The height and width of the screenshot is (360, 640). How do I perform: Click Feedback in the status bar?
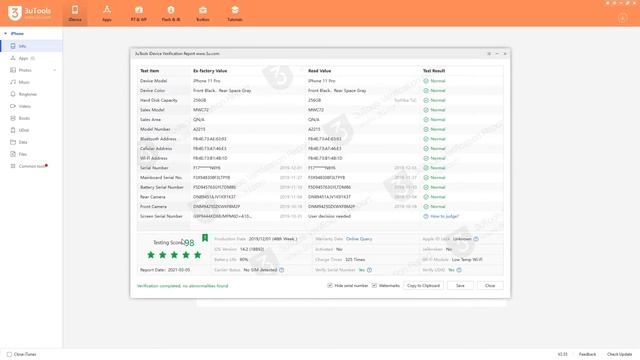[587, 354]
